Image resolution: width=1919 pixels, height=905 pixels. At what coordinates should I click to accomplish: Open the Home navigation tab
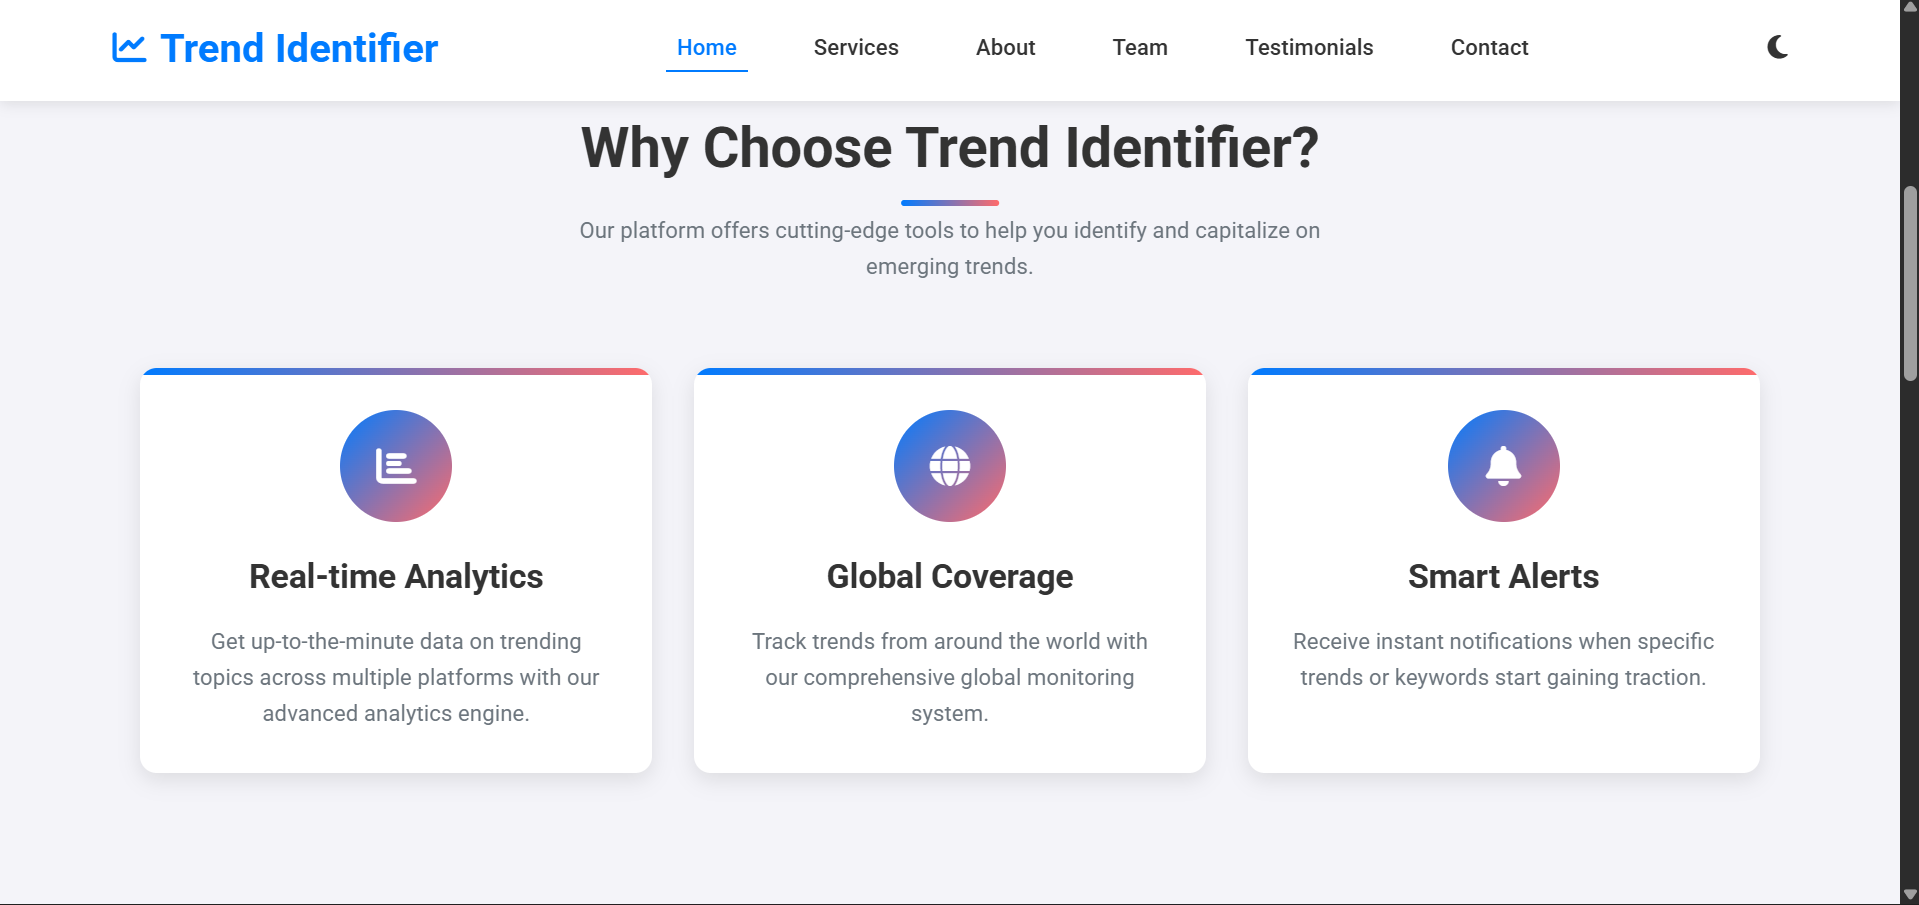[x=706, y=48]
